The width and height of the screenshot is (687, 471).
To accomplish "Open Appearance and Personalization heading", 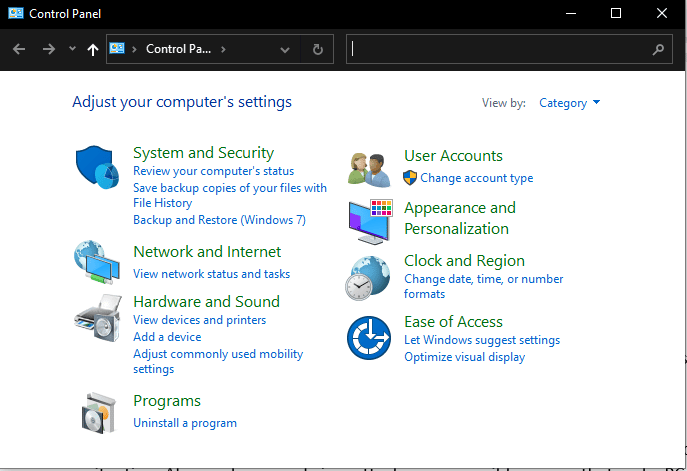I will (460, 218).
